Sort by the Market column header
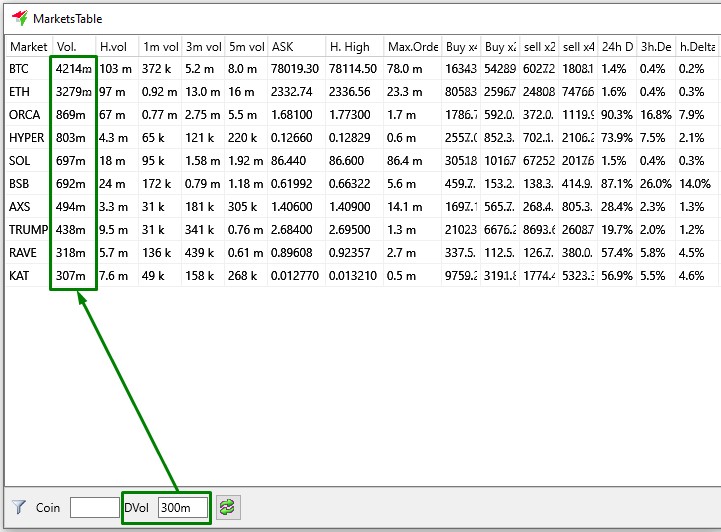 tap(28, 46)
